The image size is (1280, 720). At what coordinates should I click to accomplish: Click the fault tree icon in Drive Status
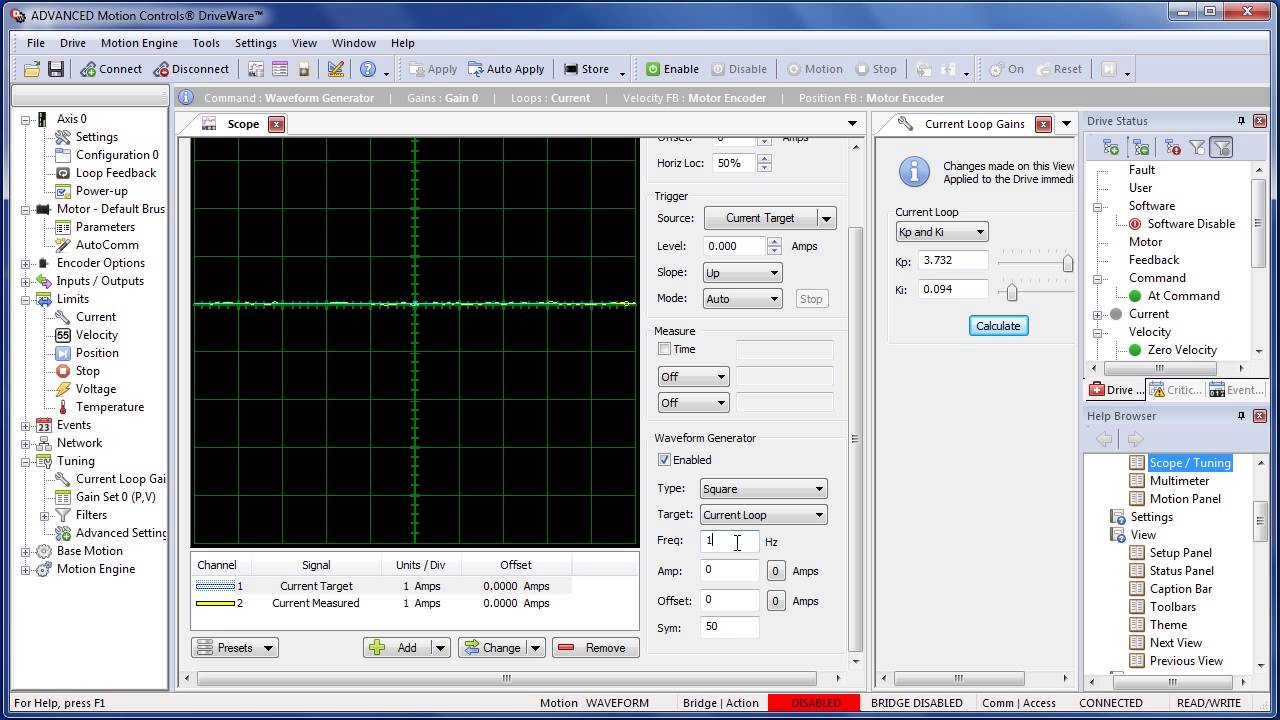pos(1173,147)
